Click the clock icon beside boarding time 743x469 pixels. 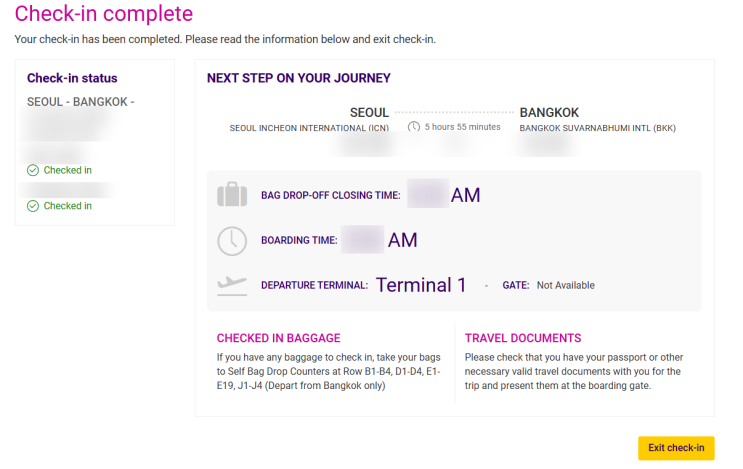232,240
